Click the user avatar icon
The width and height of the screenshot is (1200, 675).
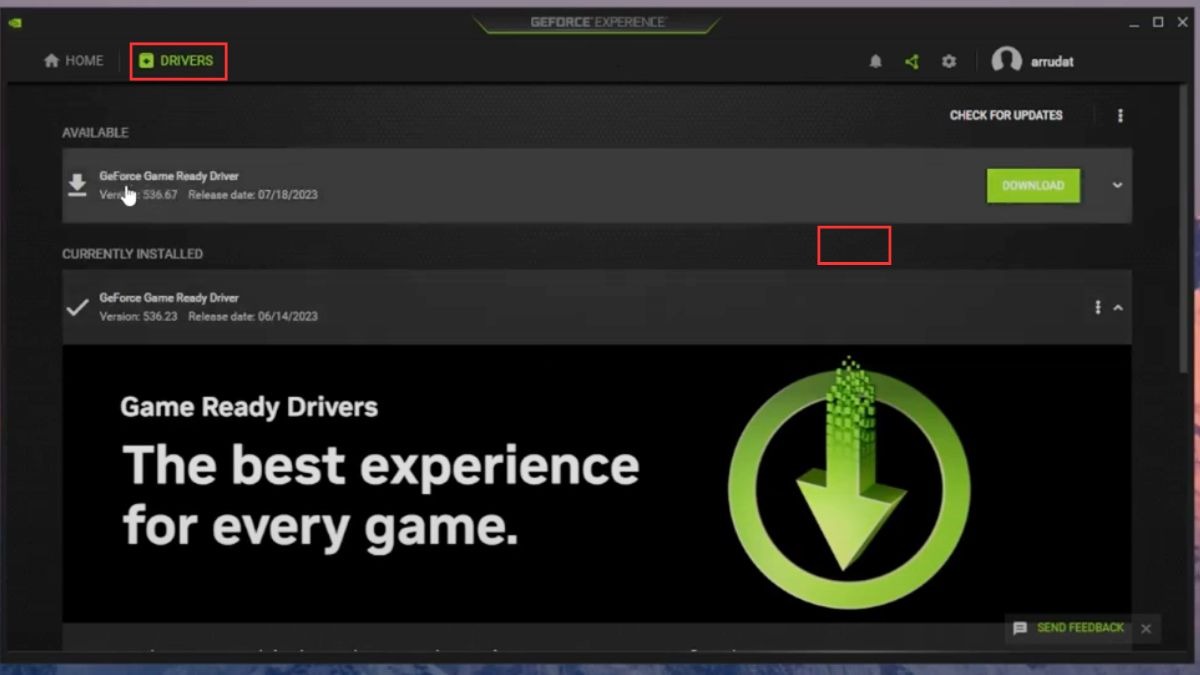(x=1006, y=61)
